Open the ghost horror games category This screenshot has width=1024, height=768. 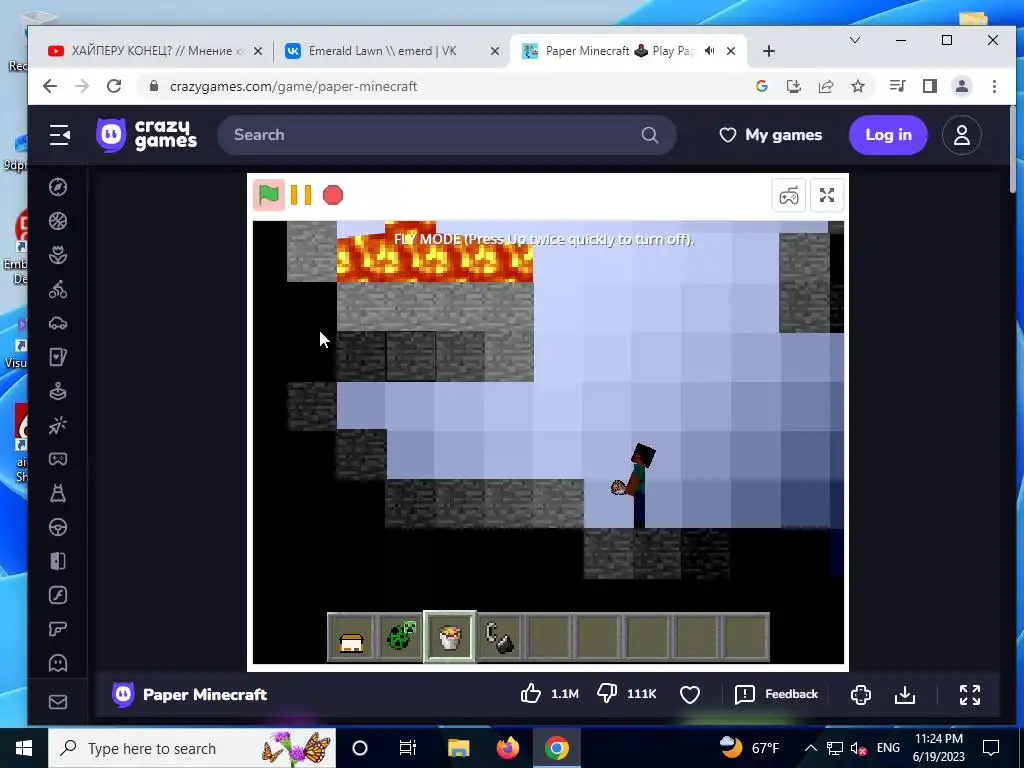point(58,663)
